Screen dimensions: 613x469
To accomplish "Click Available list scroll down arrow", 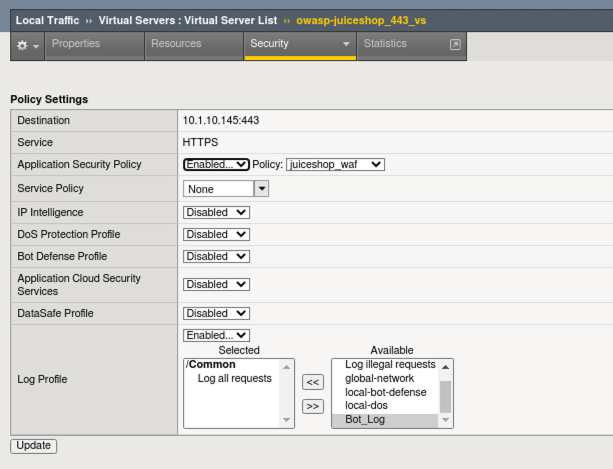I will tap(445, 420).
